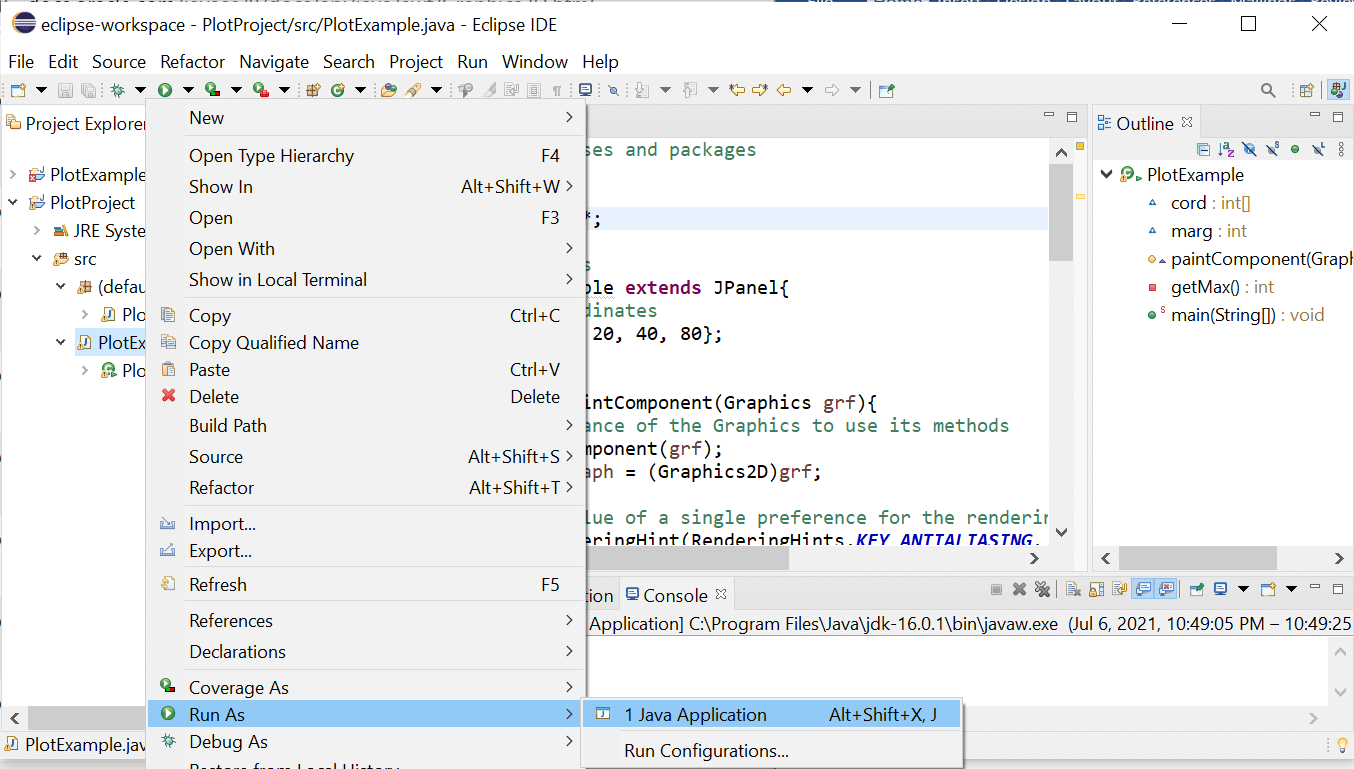The image size is (1354, 769).
Task: Launch with the Coverage toolbar icon
Action: [211, 89]
